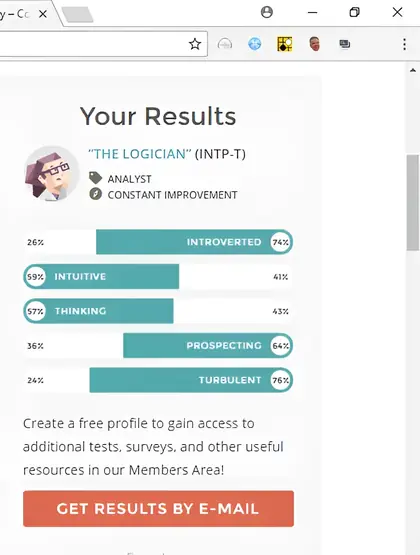This screenshot has width=420, height=555.
Task: Open the yellow Go board extension
Action: click(x=284, y=44)
